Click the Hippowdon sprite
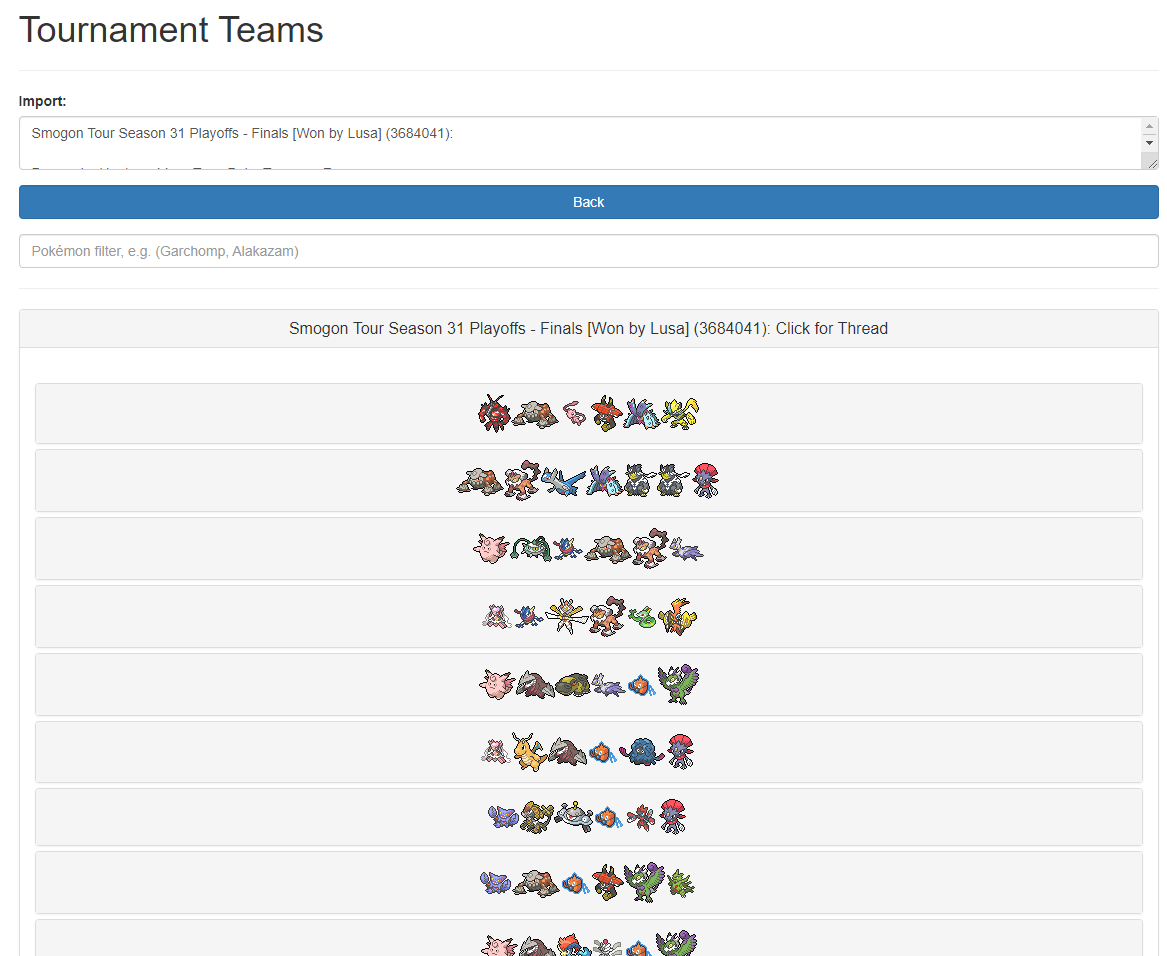This screenshot has height=956, width=1167. (572, 685)
